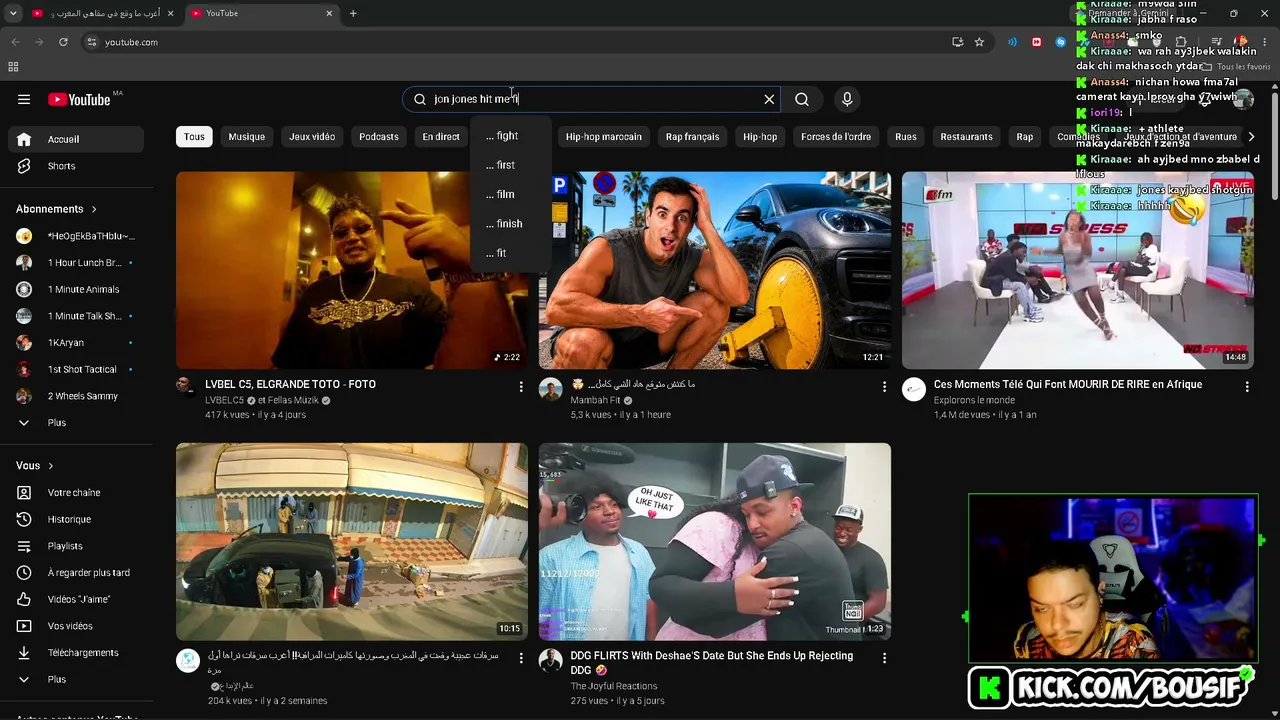Choose the "... first" search suggestion
This screenshot has width=1280, height=720.
pos(510,165)
